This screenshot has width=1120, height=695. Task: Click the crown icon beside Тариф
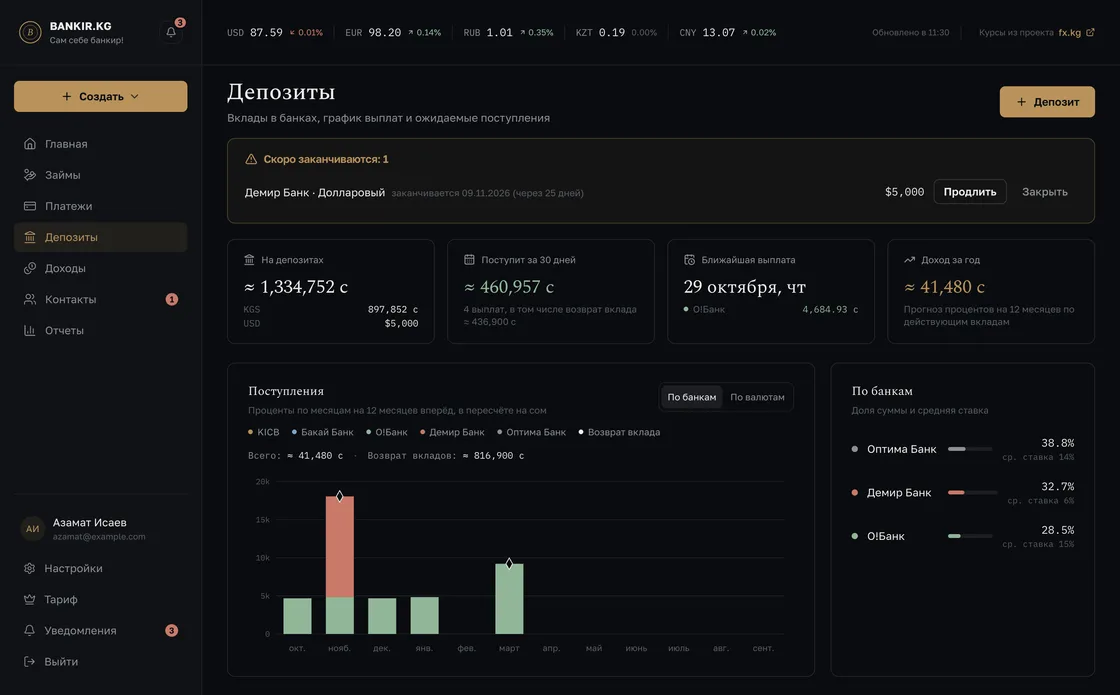(29, 599)
